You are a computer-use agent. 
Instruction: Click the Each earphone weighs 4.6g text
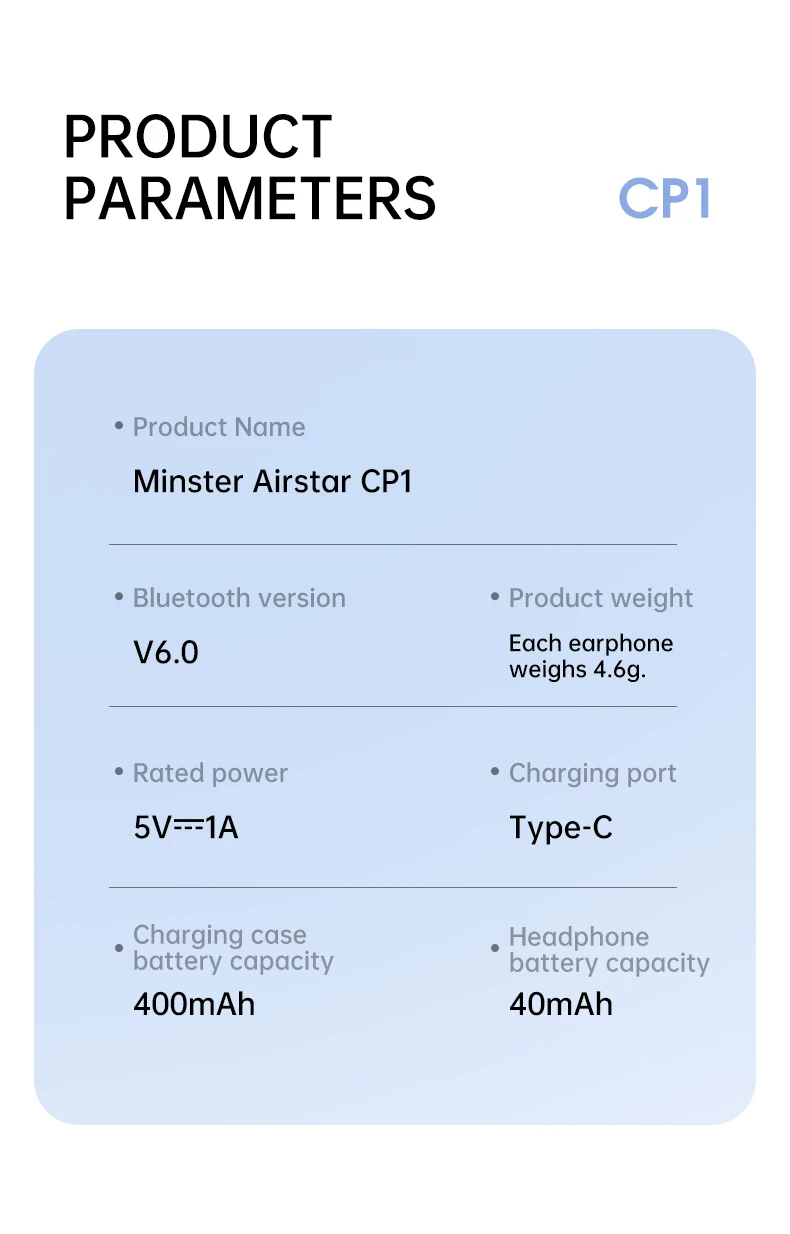click(x=591, y=656)
